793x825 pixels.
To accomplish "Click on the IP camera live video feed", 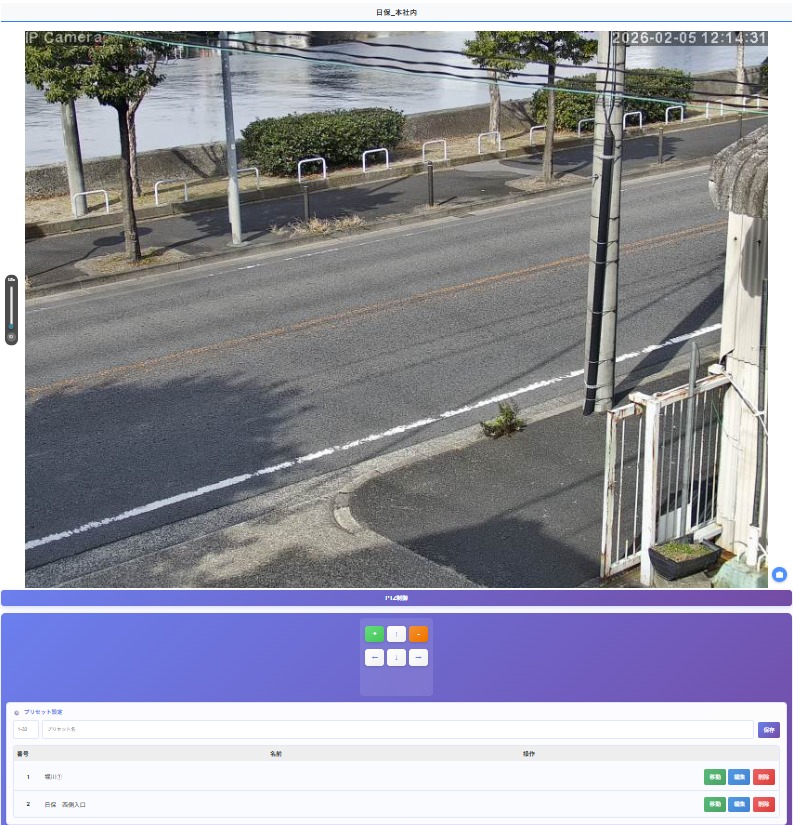I will (396, 310).
